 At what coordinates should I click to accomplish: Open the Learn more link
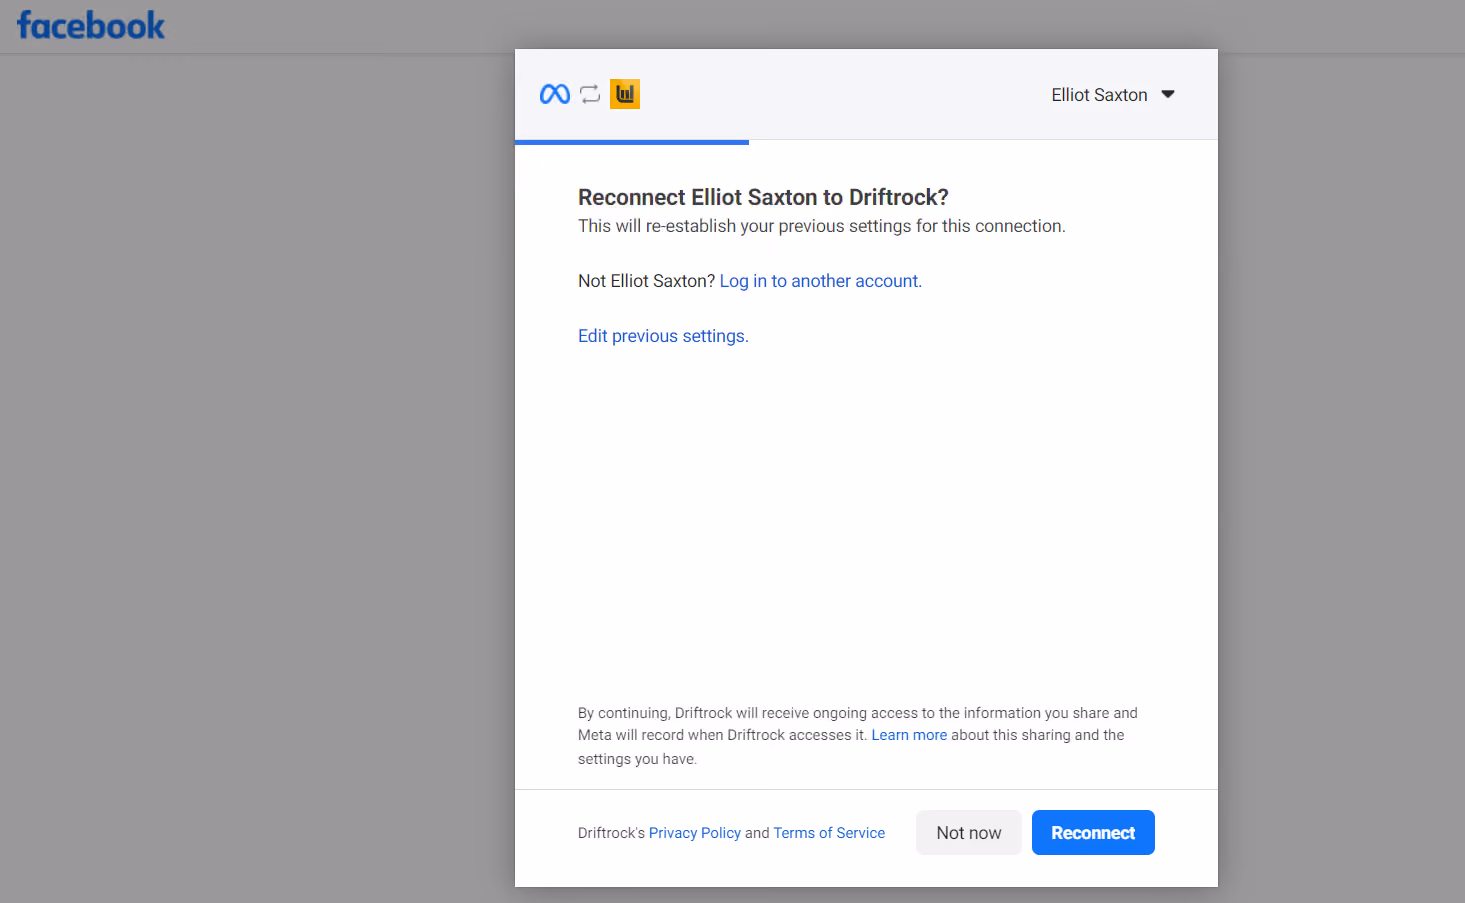[x=909, y=735]
